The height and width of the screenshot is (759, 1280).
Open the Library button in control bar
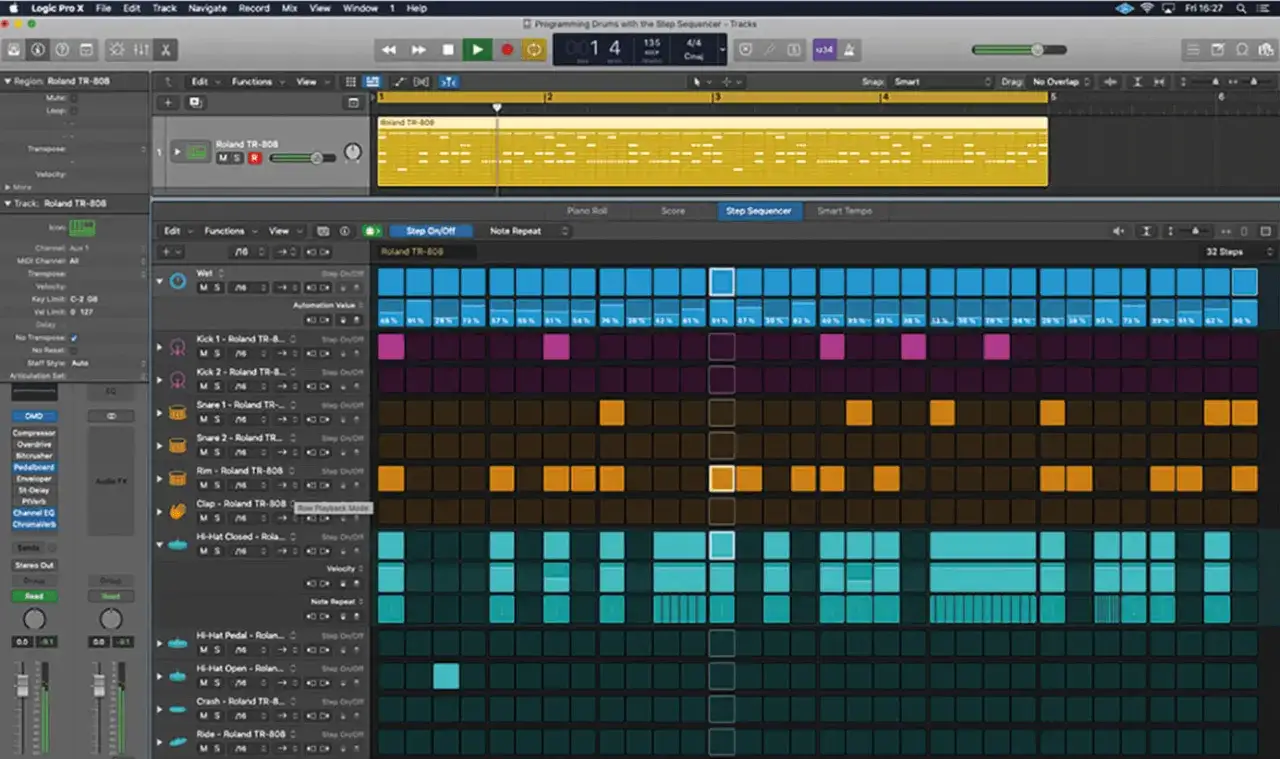(x=15, y=49)
